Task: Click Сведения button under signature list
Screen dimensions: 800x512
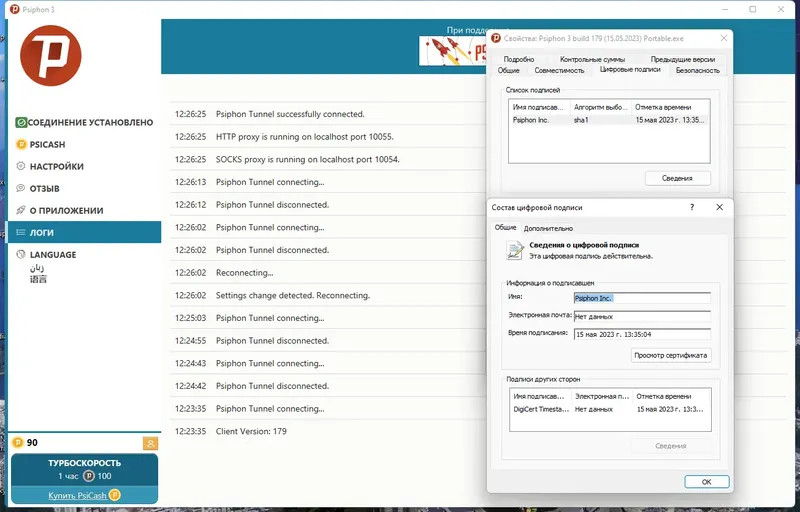Action: 678,178
